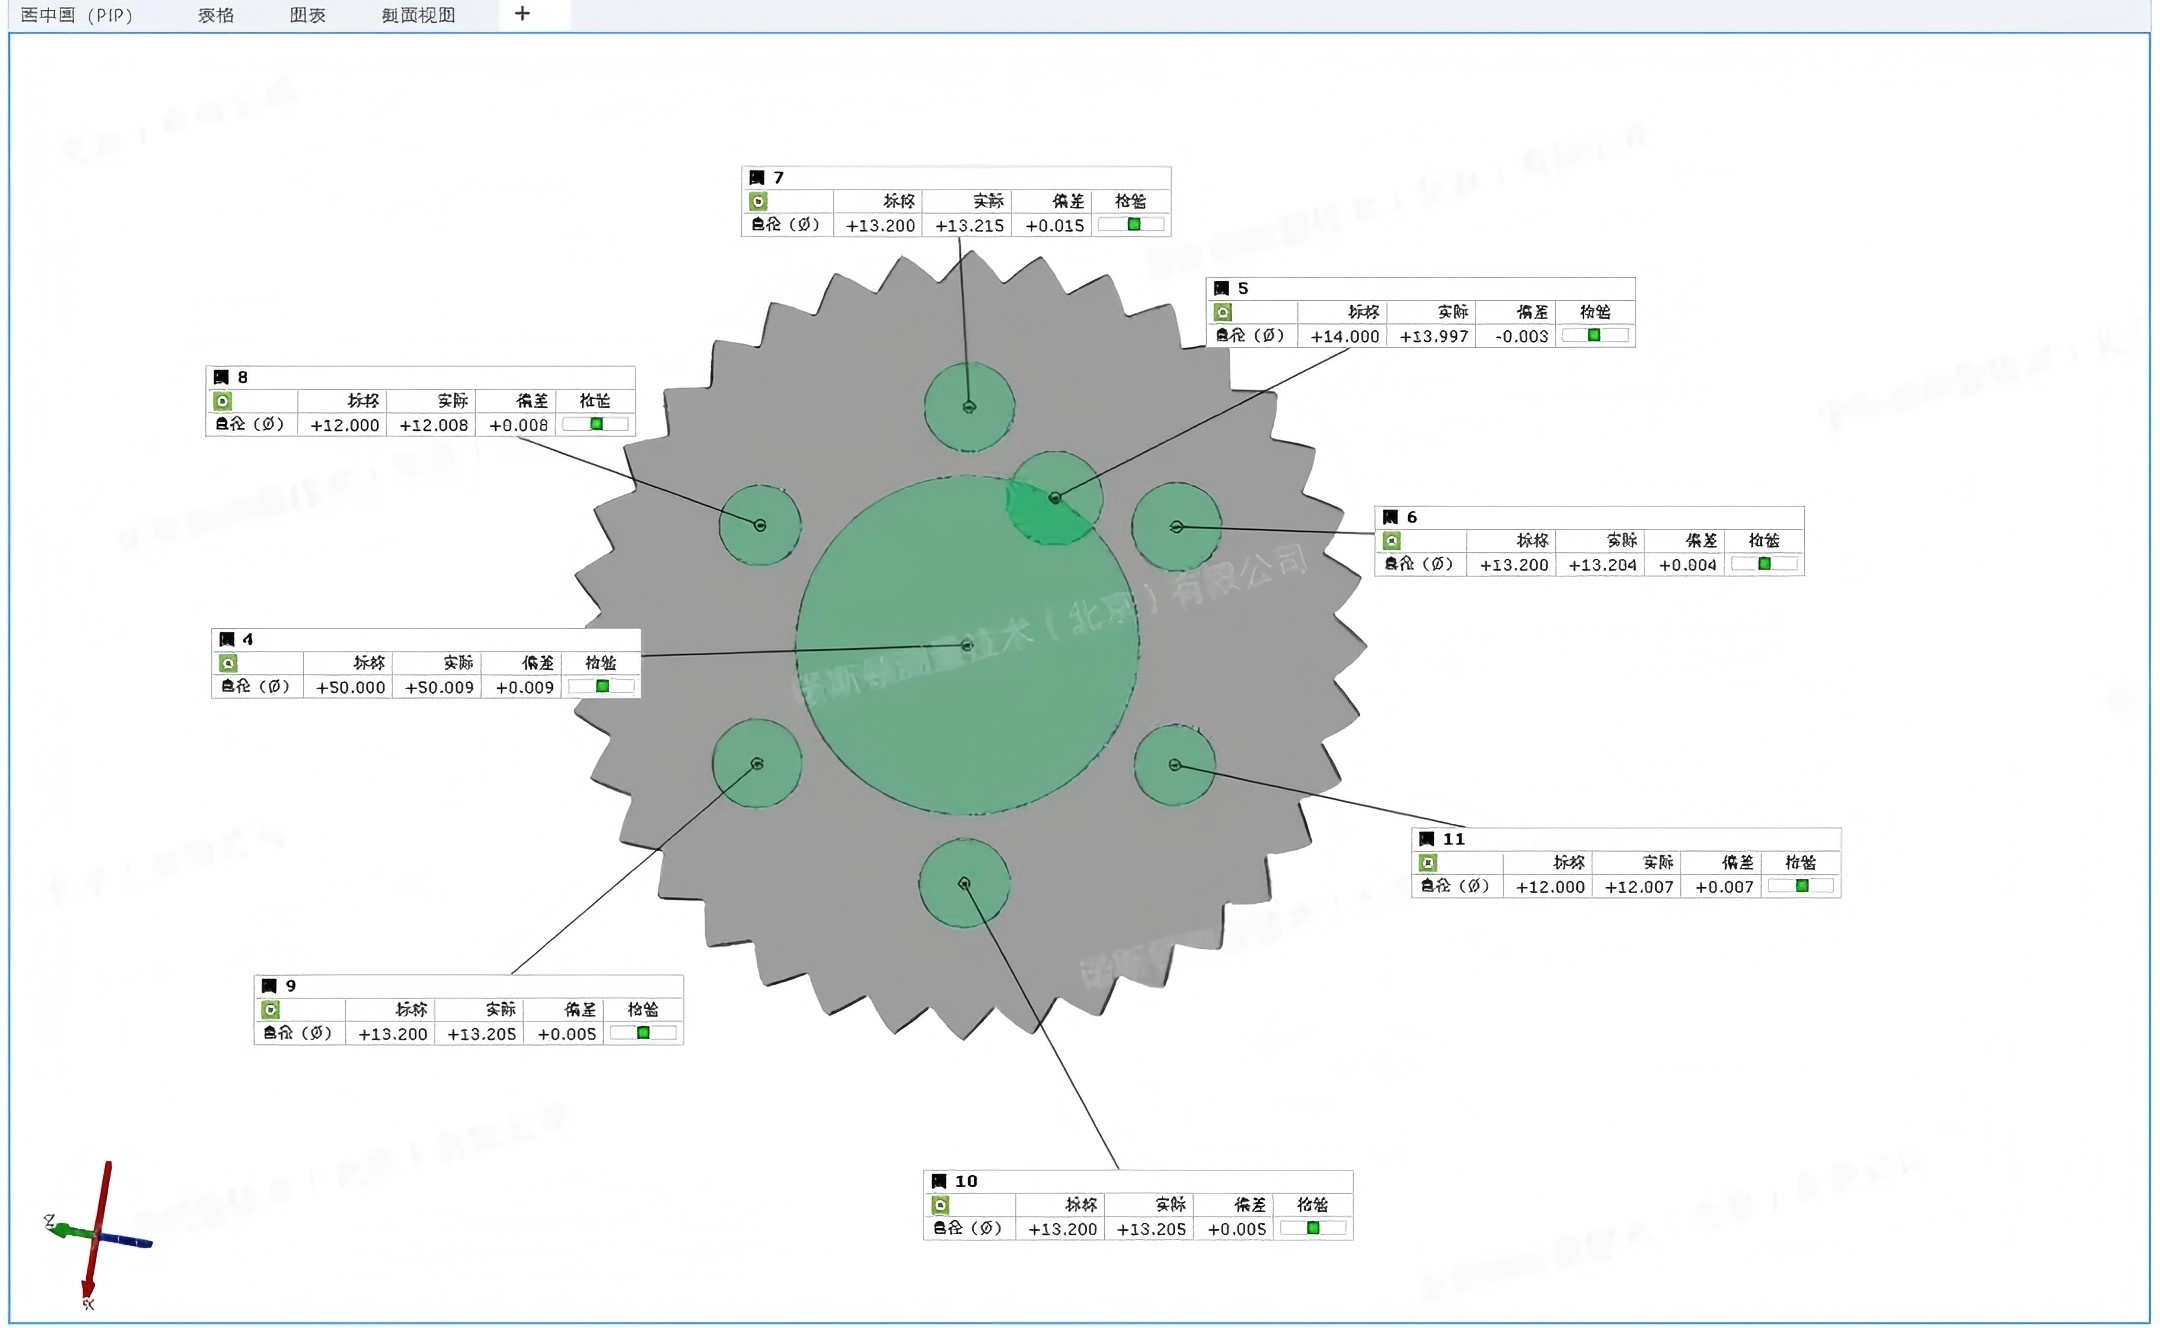Click the green circle icon in label 6

click(1392, 541)
